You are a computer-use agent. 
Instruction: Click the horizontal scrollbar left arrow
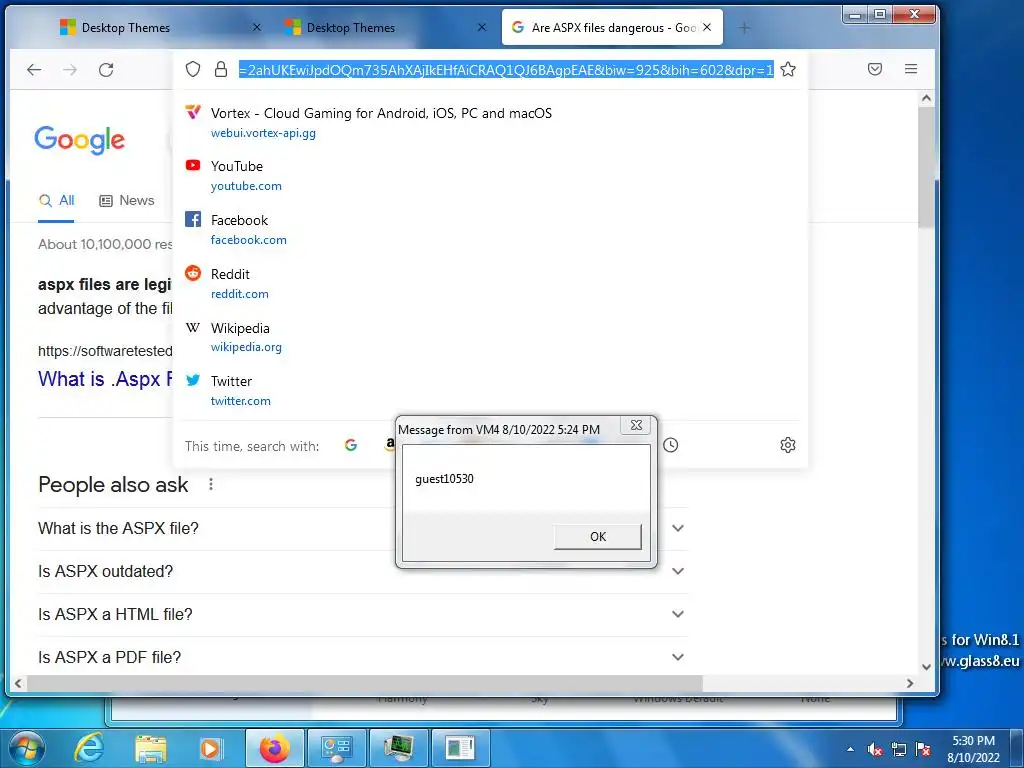click(x=18, y=683)
